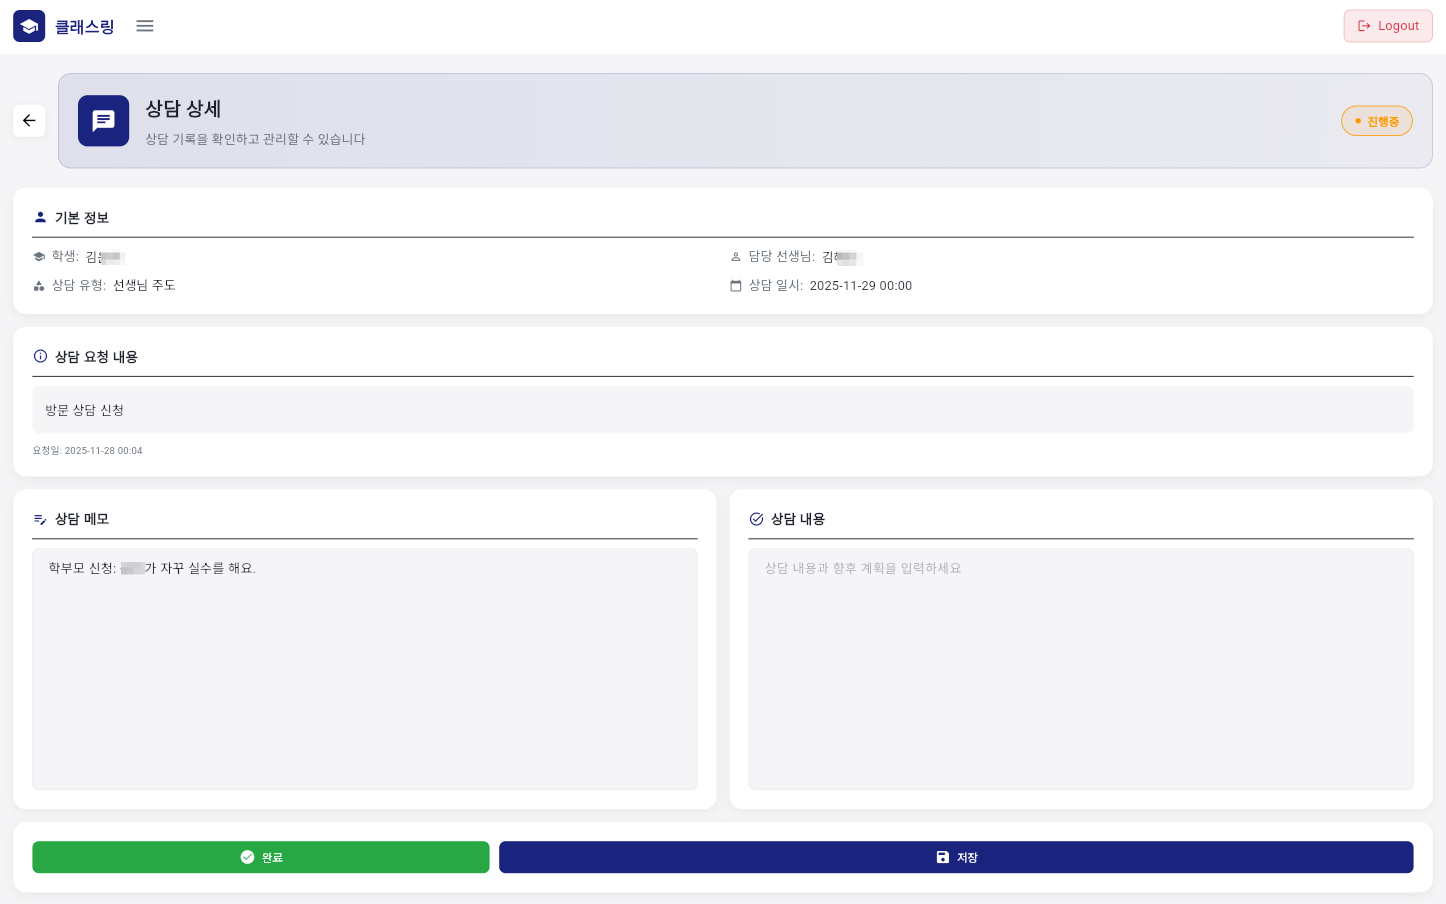The width and height of the screenshot is (1446, 904).
Task: Click the 방문 상담 신청 request box
Action: pyautogui.click(x=722, y=410)
